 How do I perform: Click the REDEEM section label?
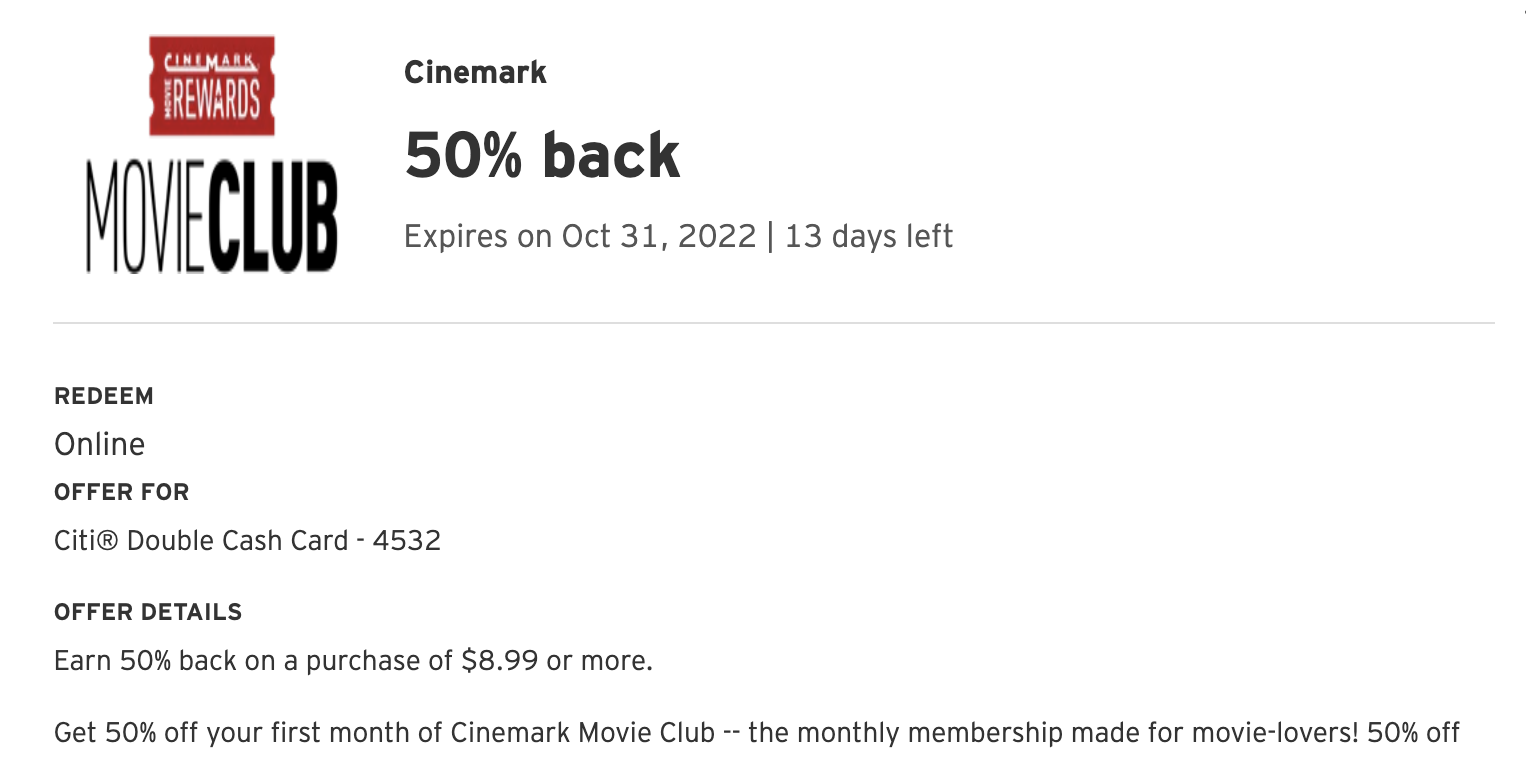[x=104, y=396]
